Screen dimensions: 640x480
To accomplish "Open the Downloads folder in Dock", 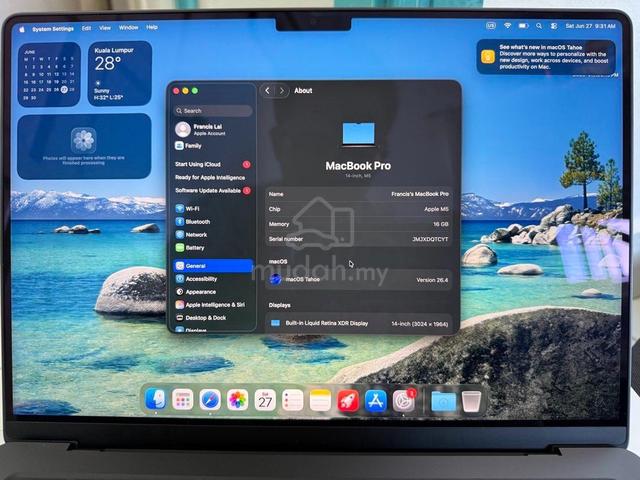I will pyautogui.click(x=443, y=402).
